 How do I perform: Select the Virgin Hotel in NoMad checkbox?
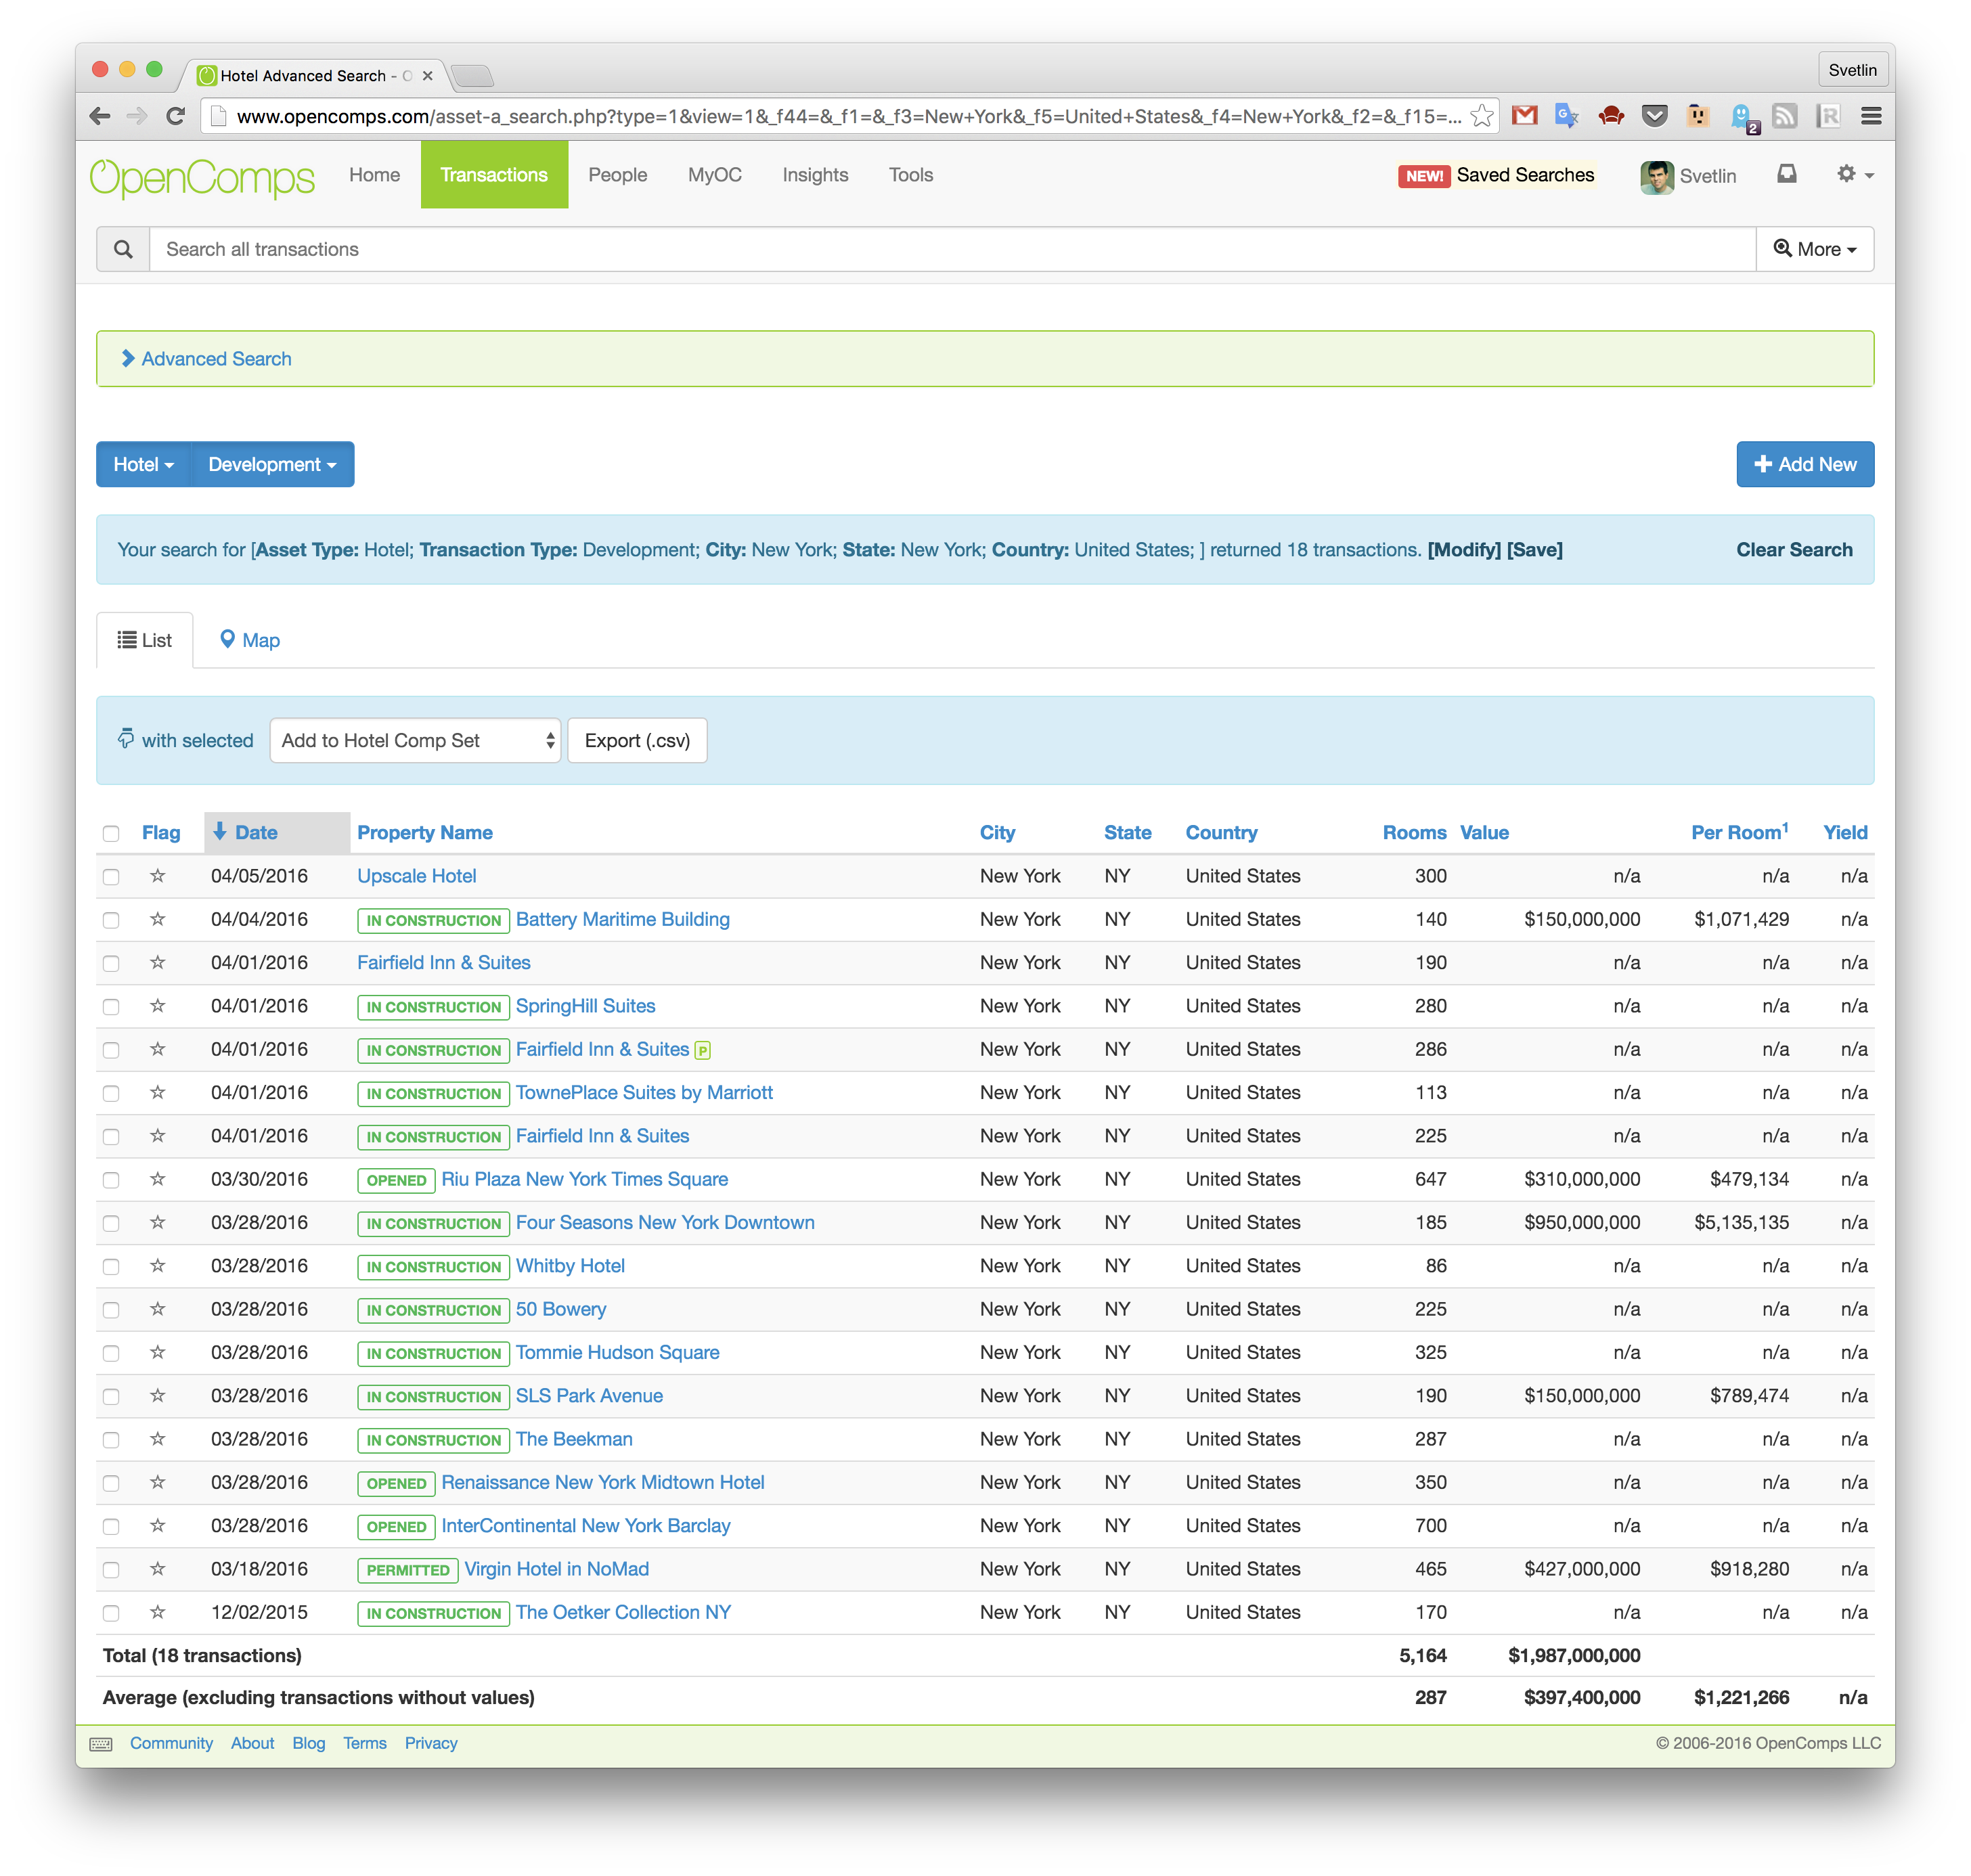point(111,1570)
